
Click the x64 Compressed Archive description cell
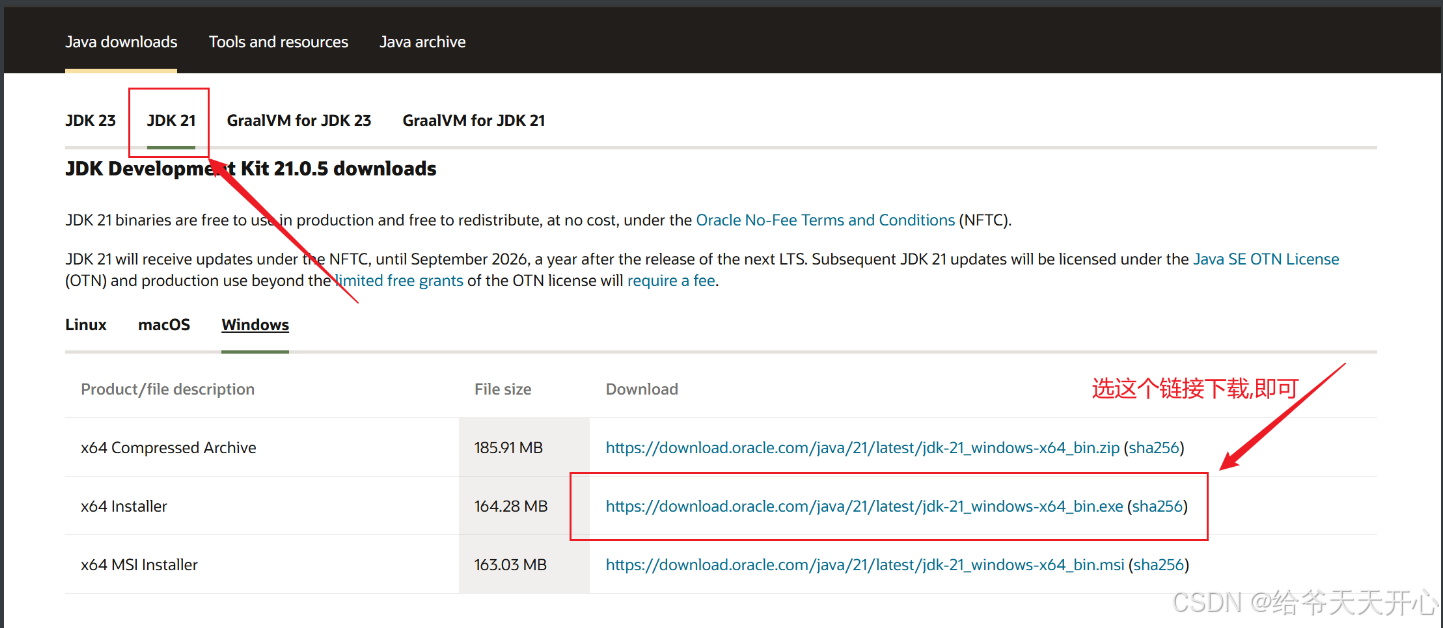262,448
